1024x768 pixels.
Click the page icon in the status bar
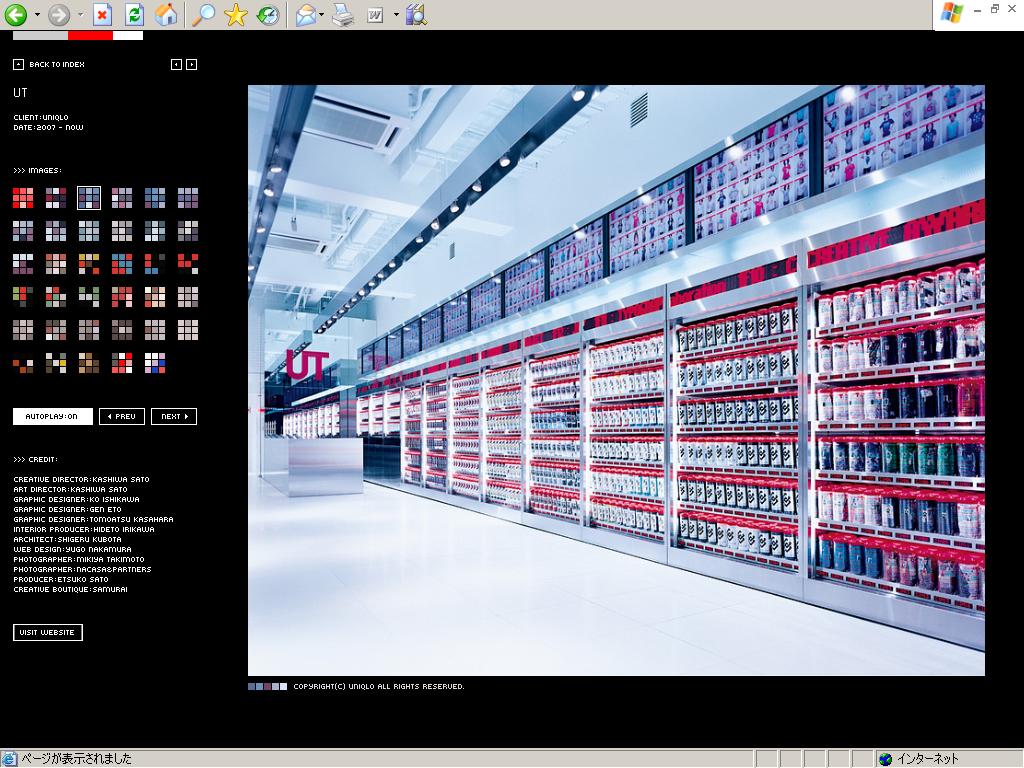coord(9,759)
